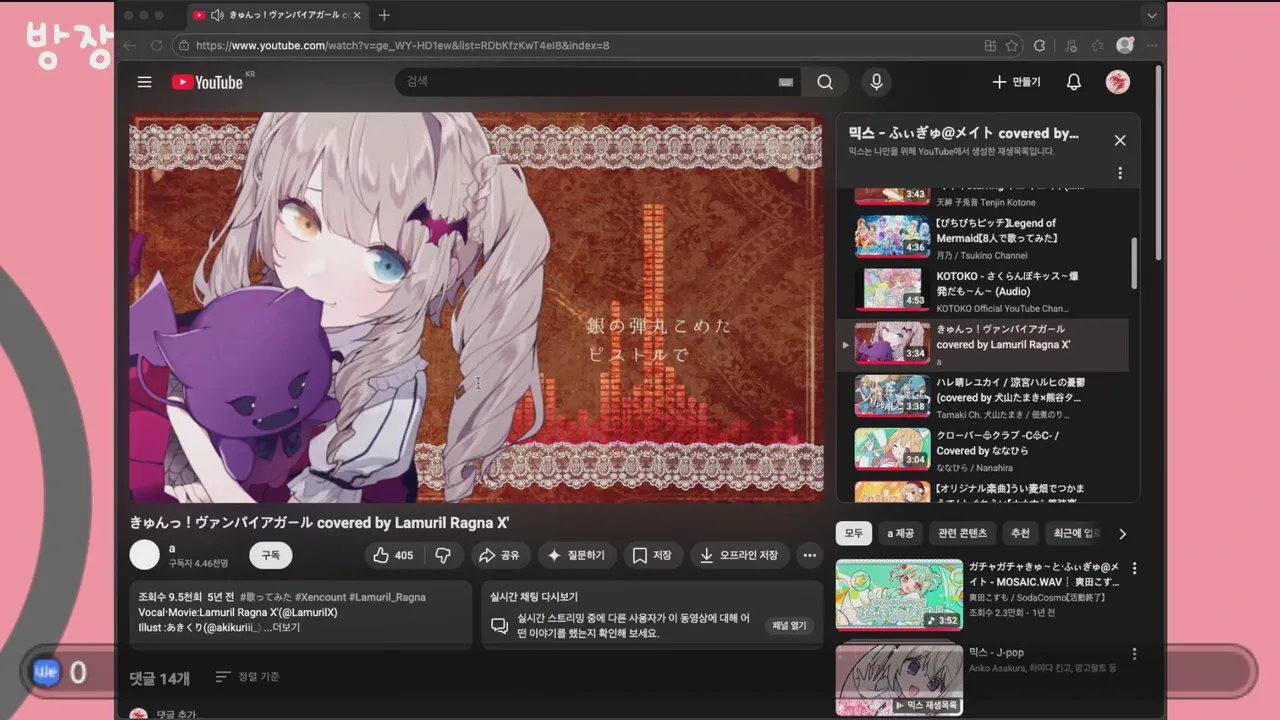Click the #Lamuril_Ragna hashtag
1280x720 pixels.
[387, 597]
